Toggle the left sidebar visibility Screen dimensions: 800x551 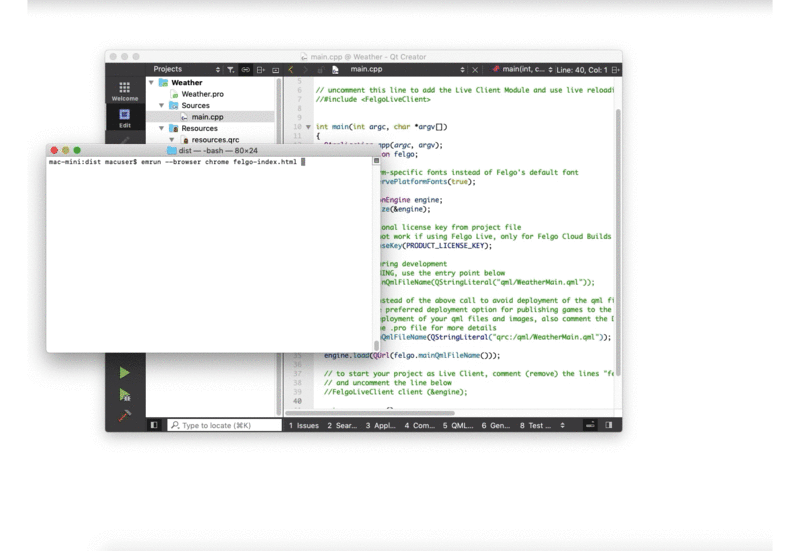coord(154,425)
